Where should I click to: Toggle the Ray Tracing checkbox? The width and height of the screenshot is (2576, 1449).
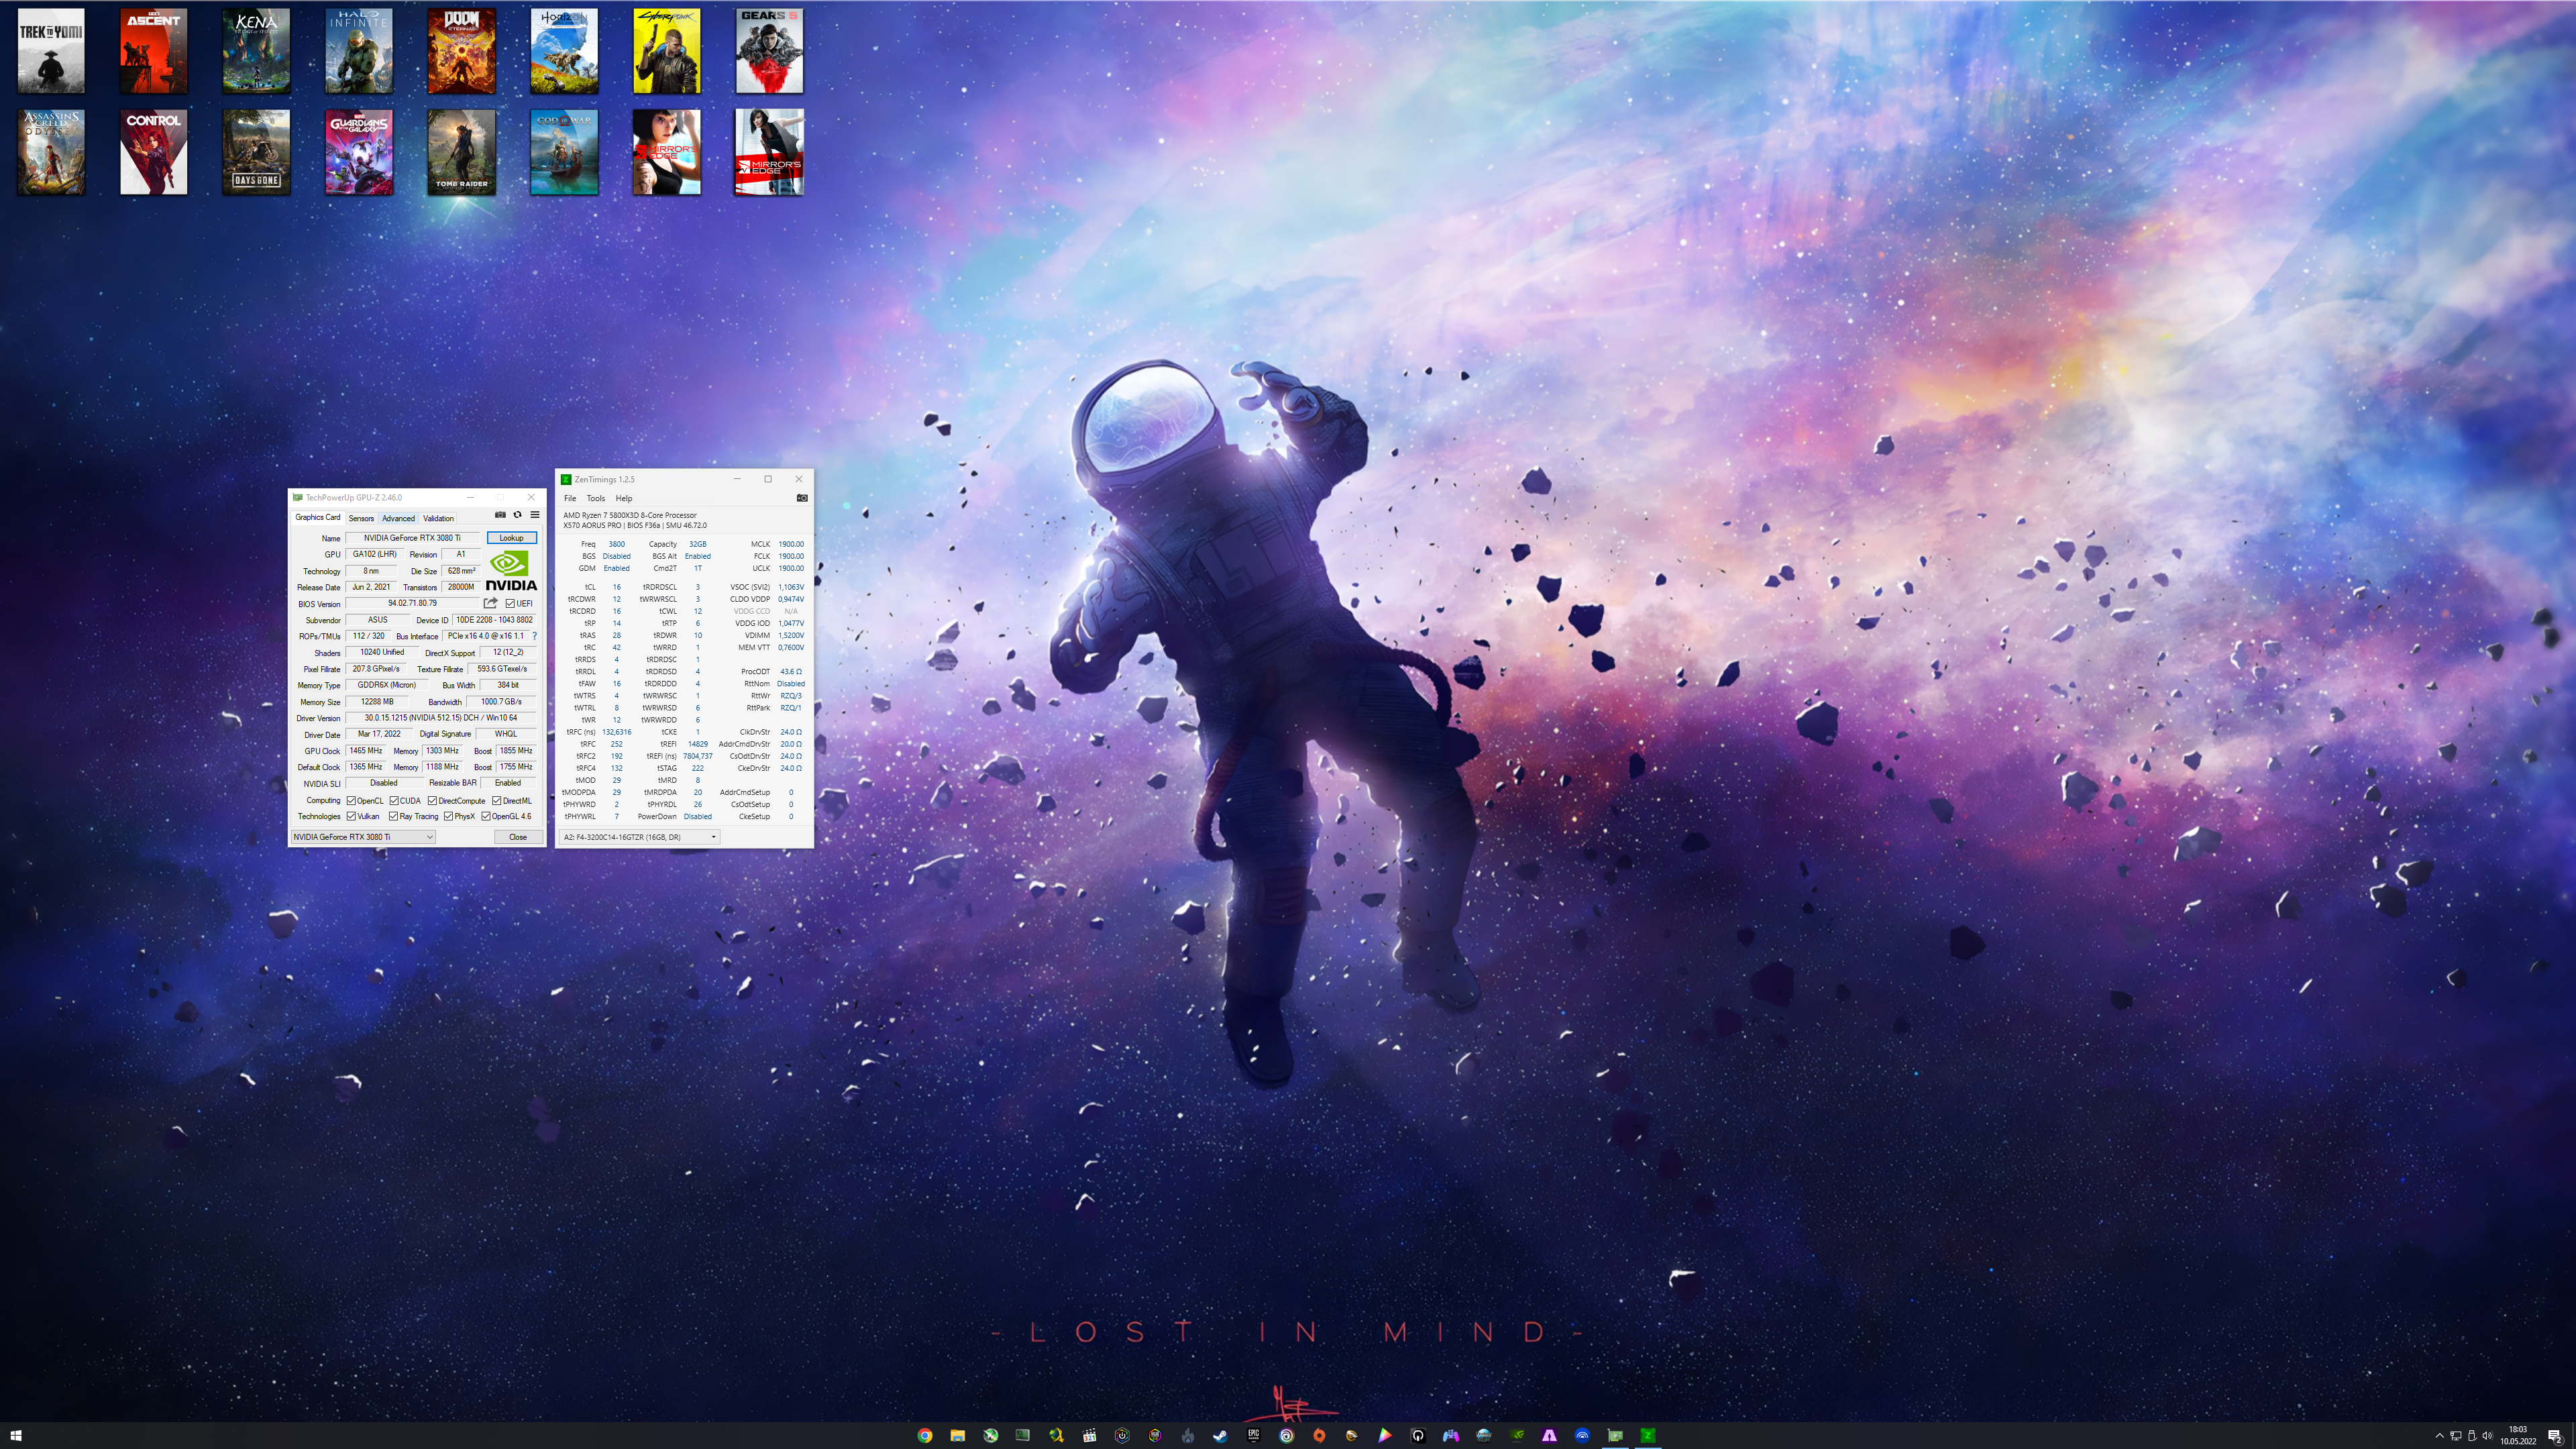(394, 816)
